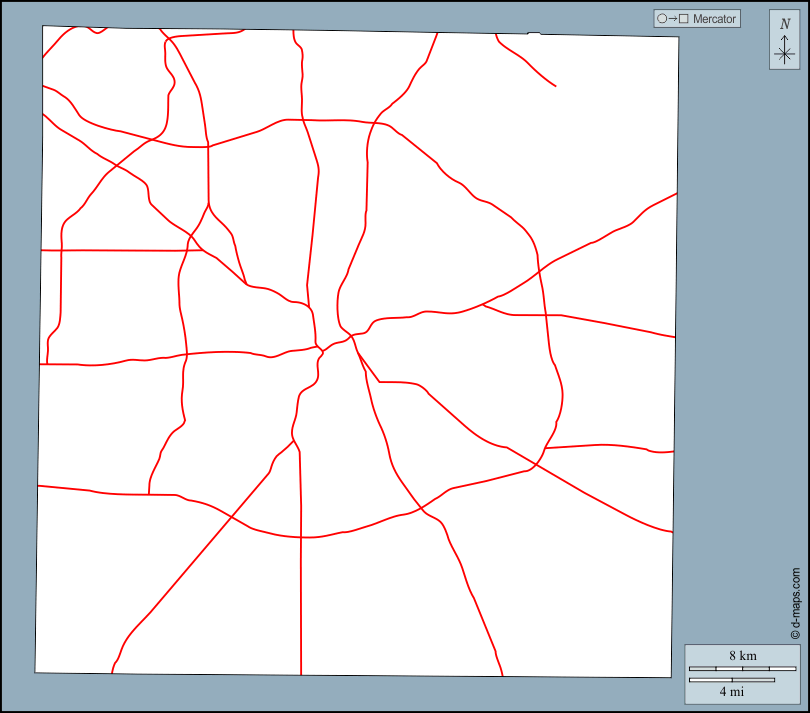Click the westernmost road end on the southern left border
This screenshot has height=713, width=810.
(40, 486)
